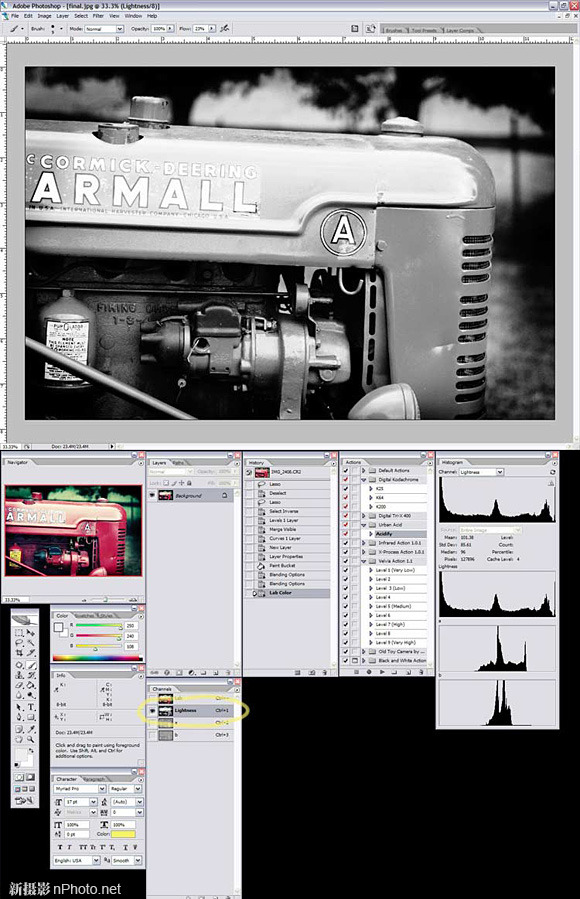Choose the Horizontal Type tool
This screenshot has width=580, height=899.
32,707
